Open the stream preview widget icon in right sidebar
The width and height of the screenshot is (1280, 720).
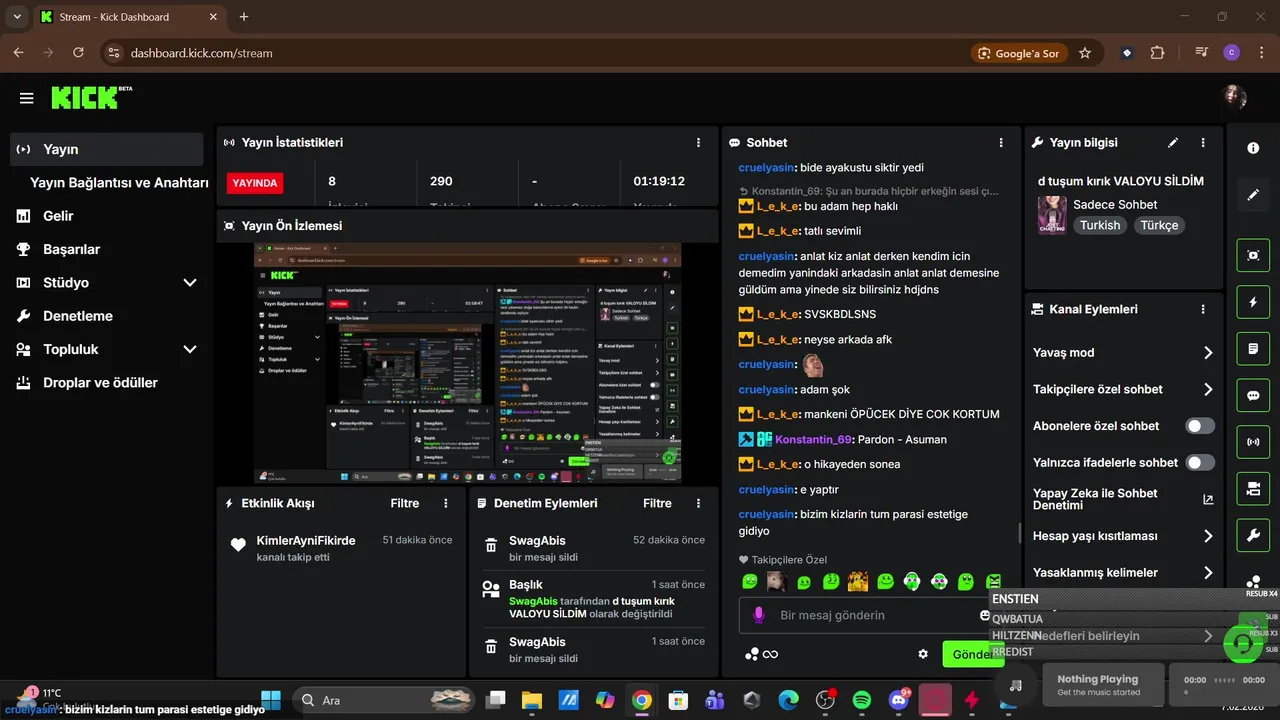(1253, 255)
